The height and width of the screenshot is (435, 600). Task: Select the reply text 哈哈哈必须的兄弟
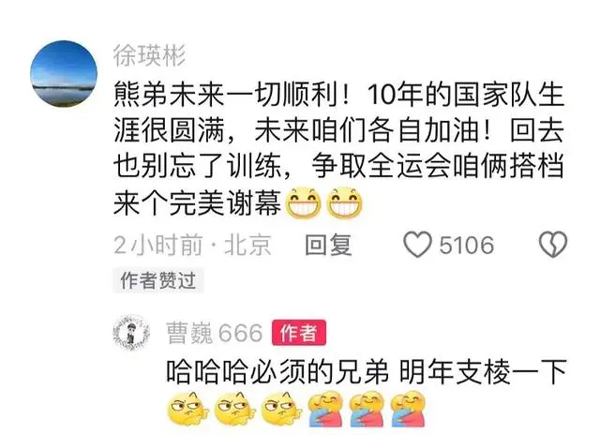[277, 371]
